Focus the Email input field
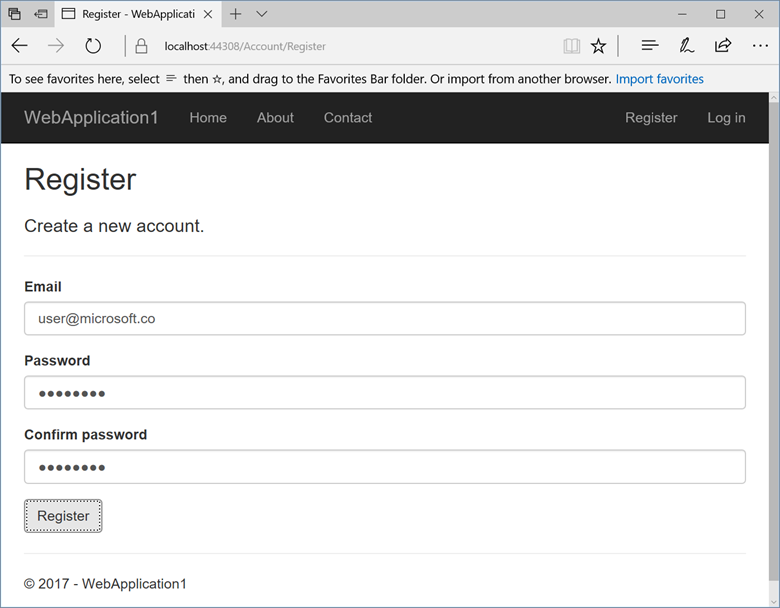This screenshot has height=608, width=780. [x=385, y=319]
